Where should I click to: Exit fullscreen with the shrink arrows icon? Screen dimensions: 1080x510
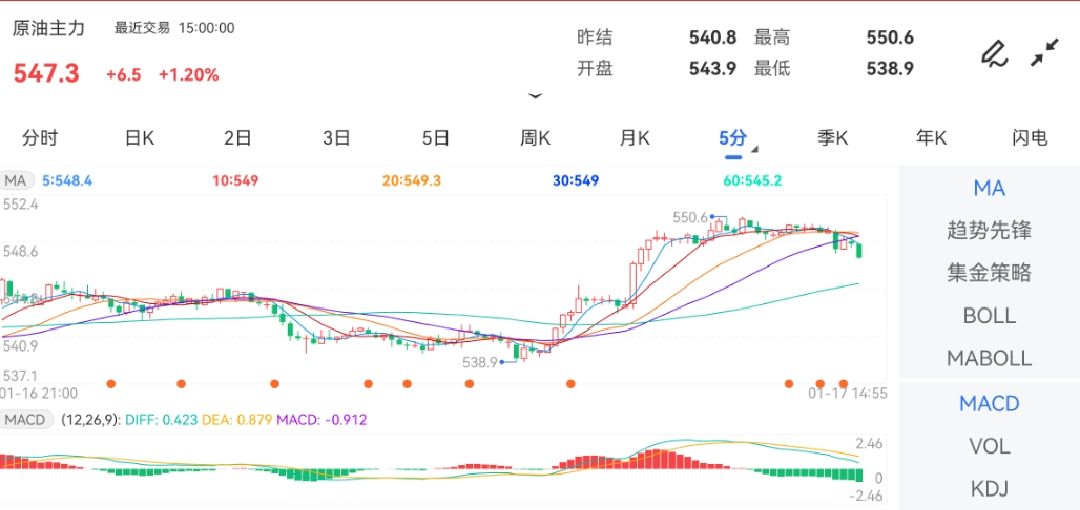click(1045, 53)
